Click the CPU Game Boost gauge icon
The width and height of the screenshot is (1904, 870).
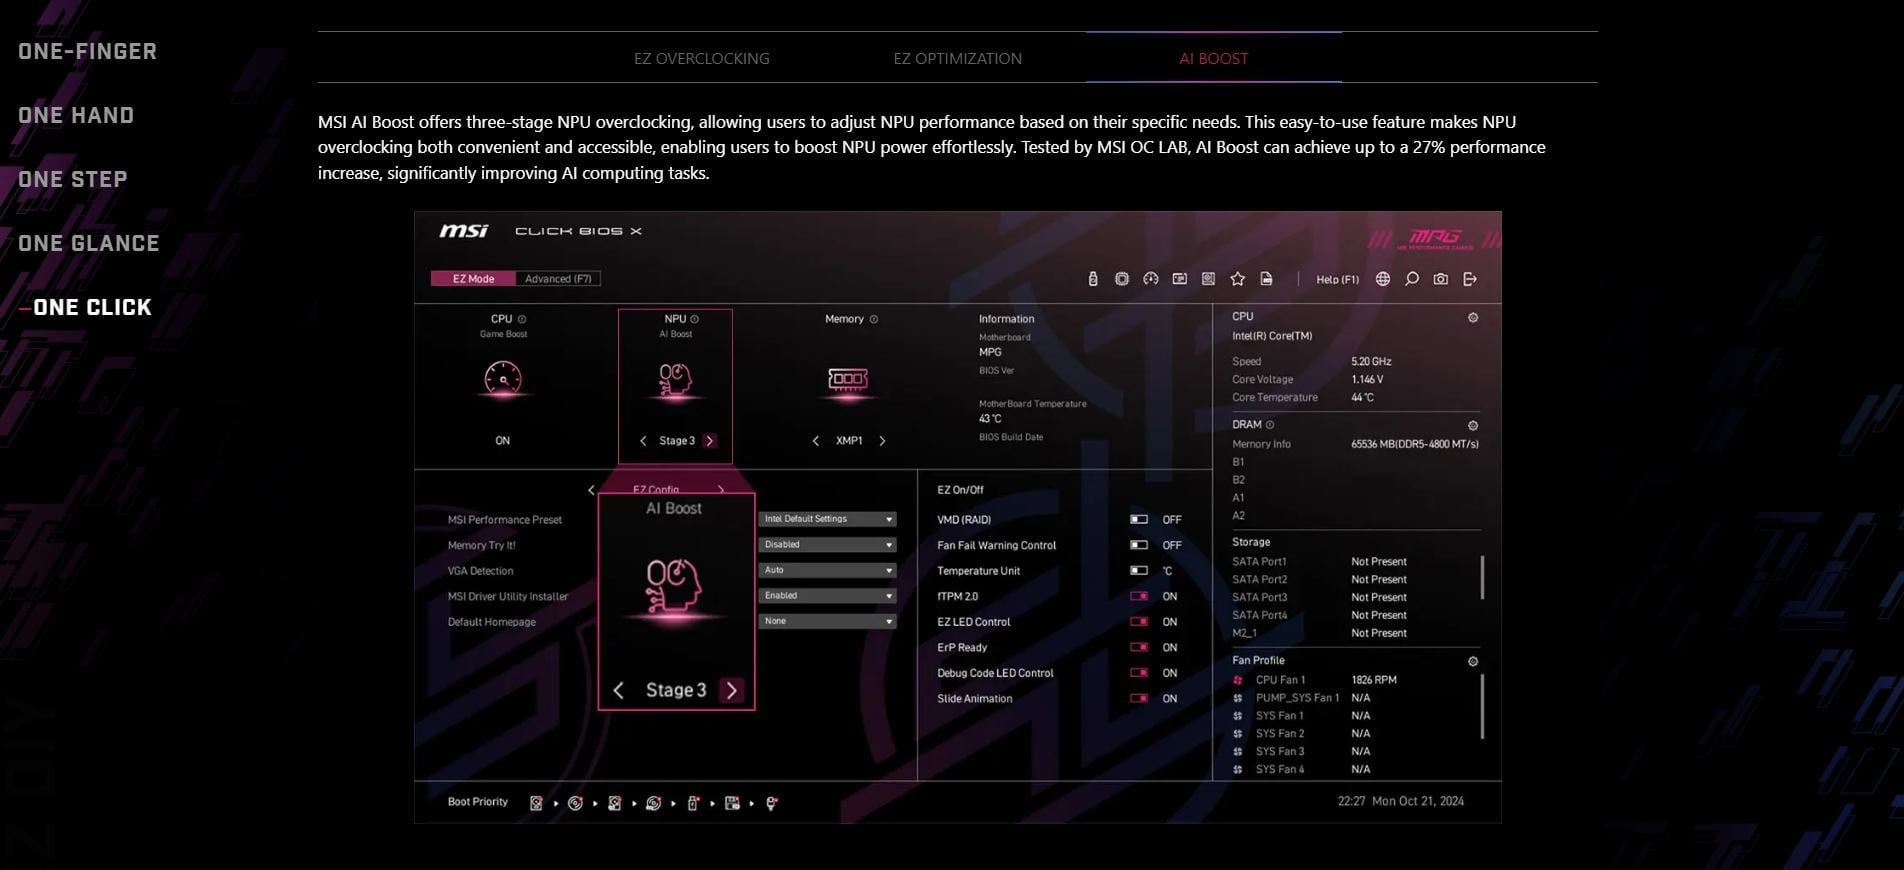[502, 379]
